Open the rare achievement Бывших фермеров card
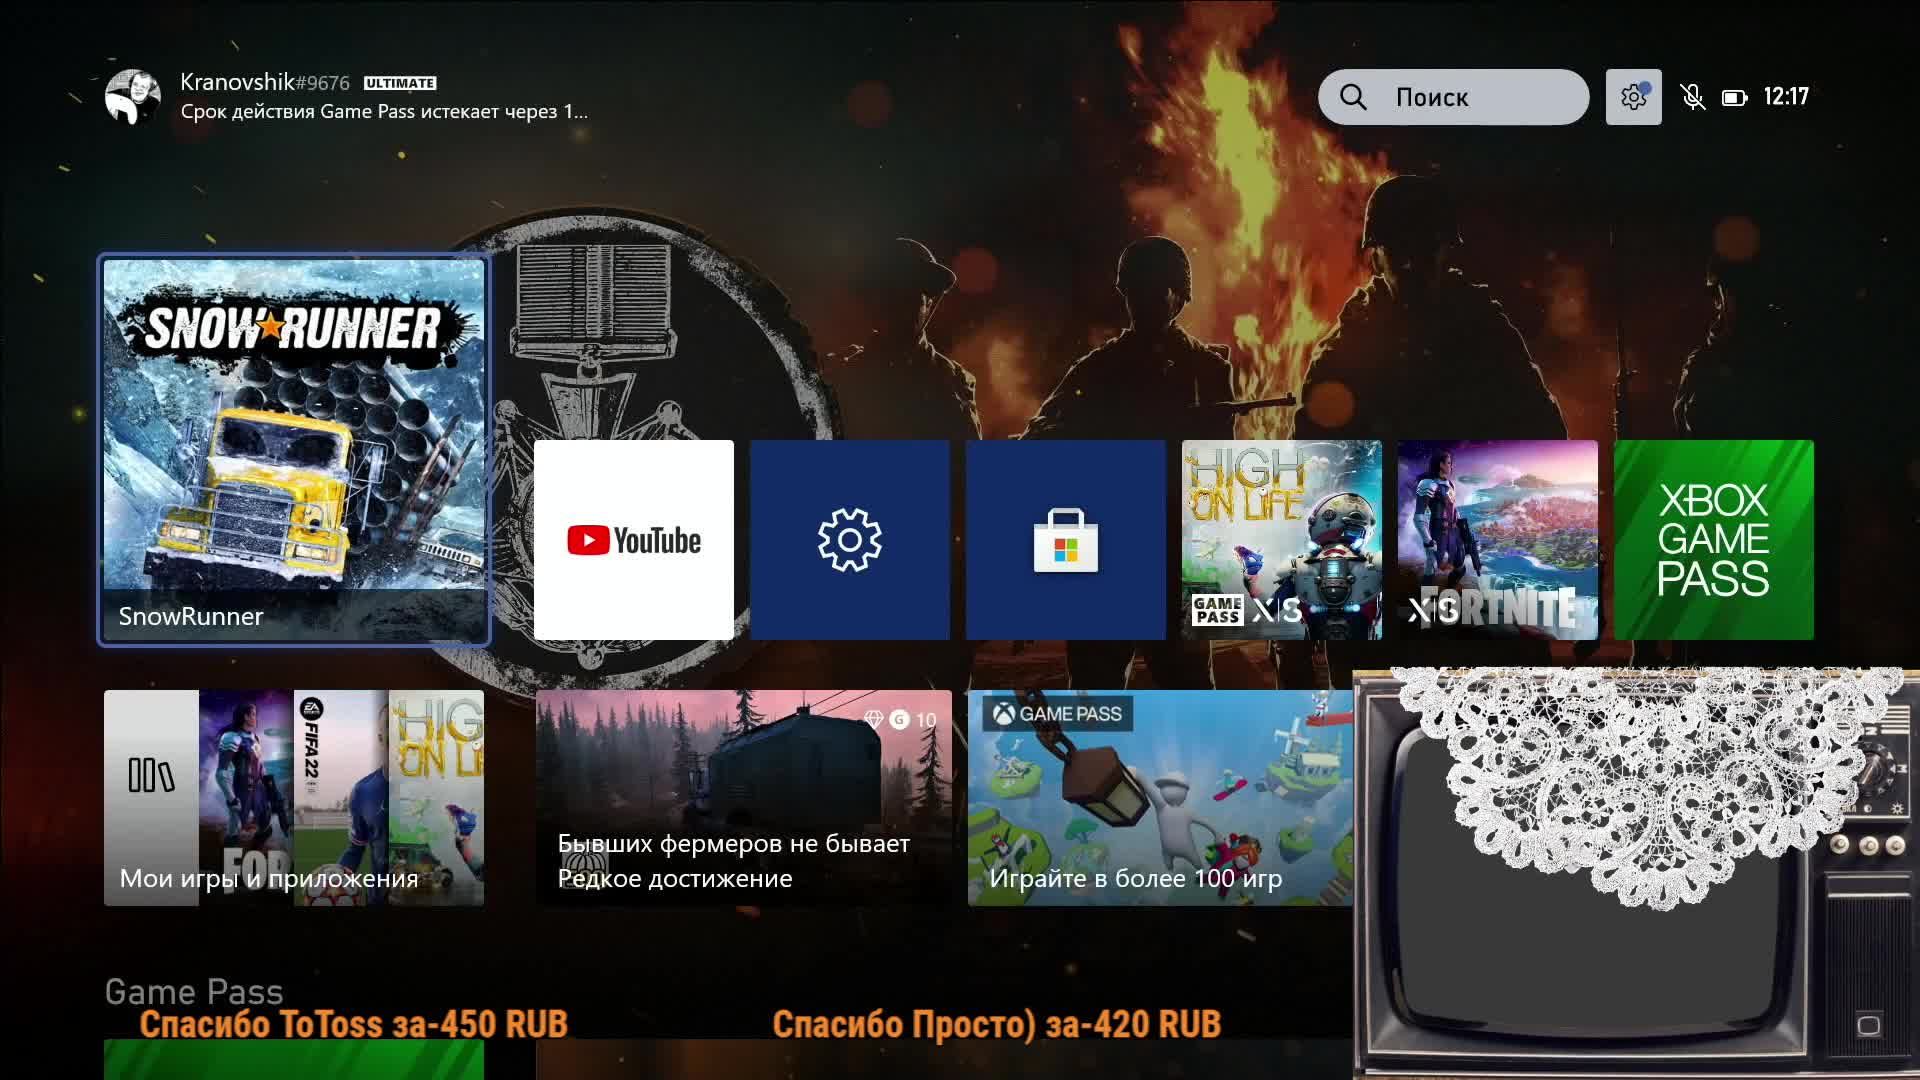This screenshot has width=1920, height=1080. 744,798
